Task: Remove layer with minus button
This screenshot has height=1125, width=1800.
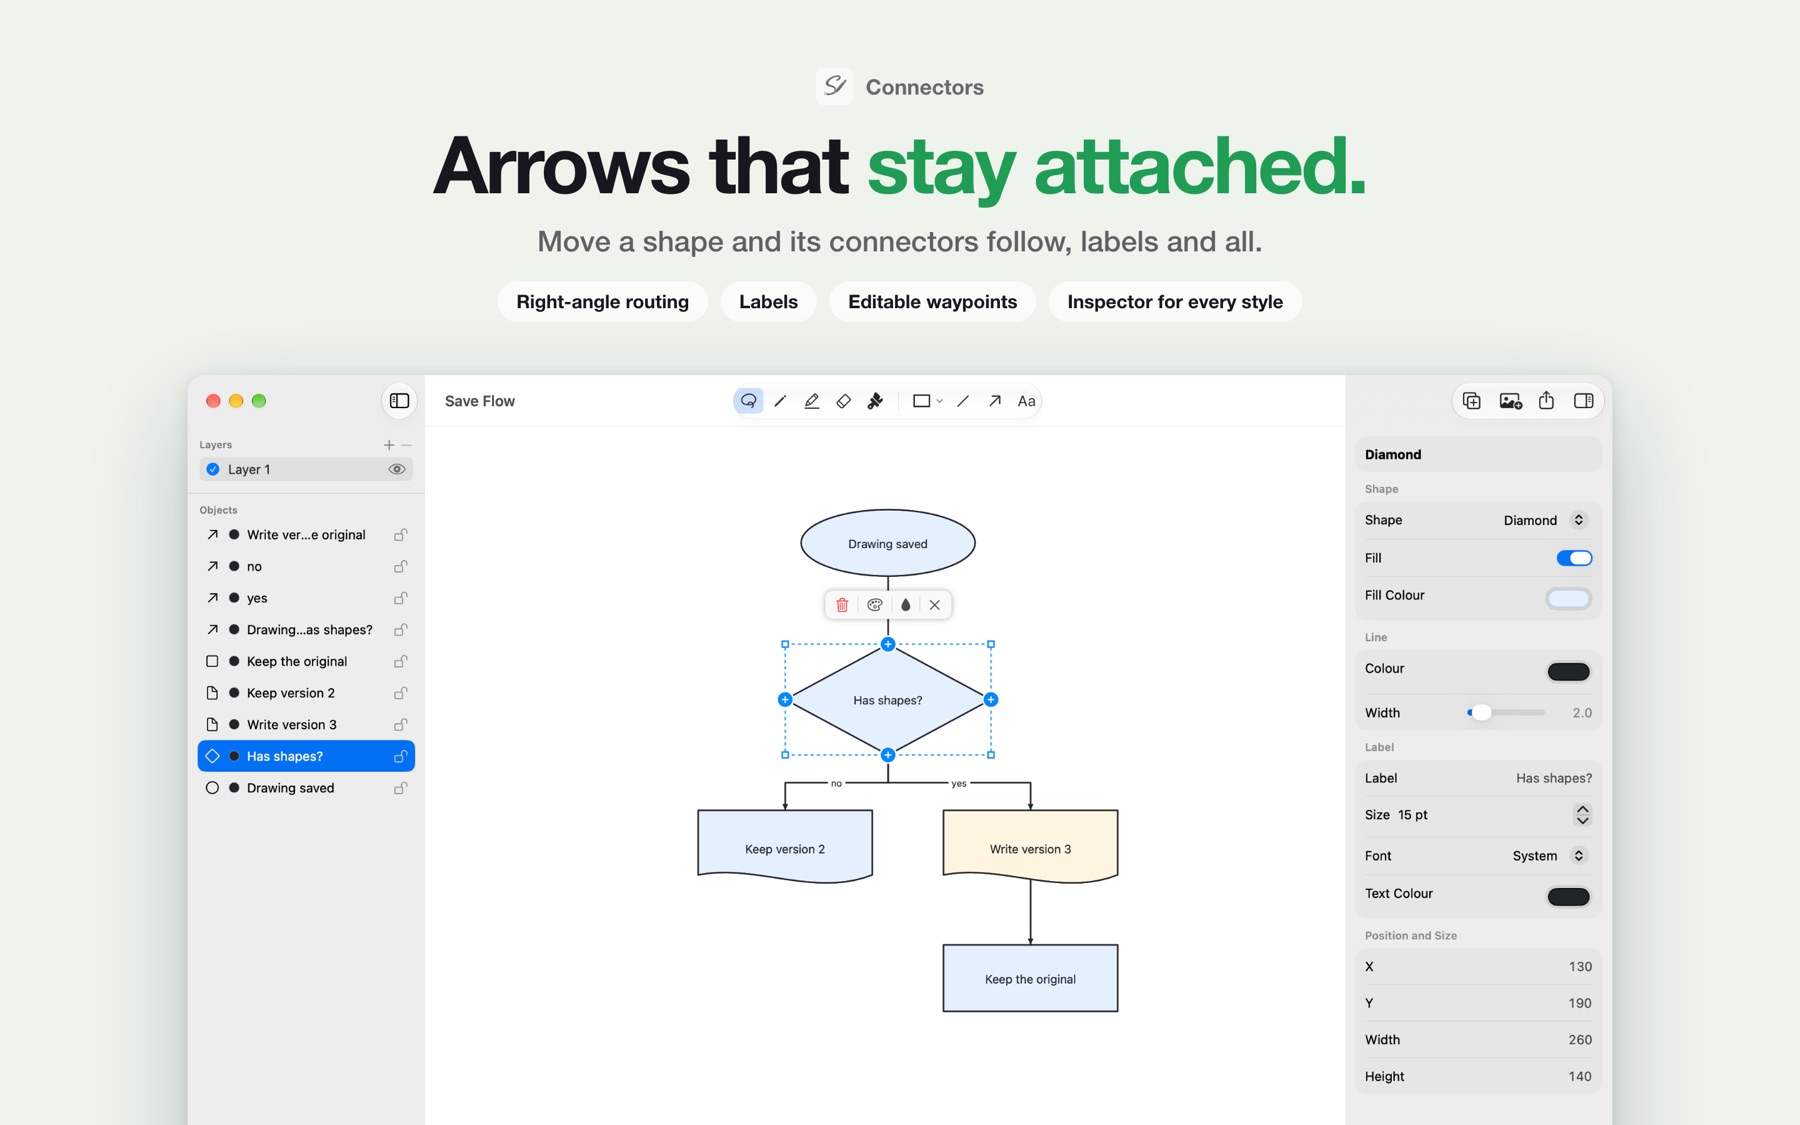Action: point(407,445)
